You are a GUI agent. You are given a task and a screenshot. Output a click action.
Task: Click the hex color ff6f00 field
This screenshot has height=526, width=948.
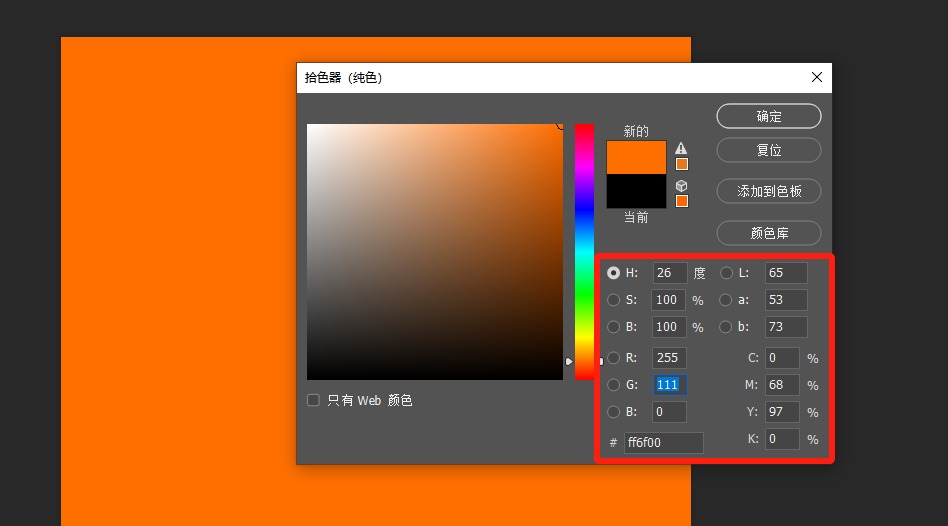tap(663, 443)
